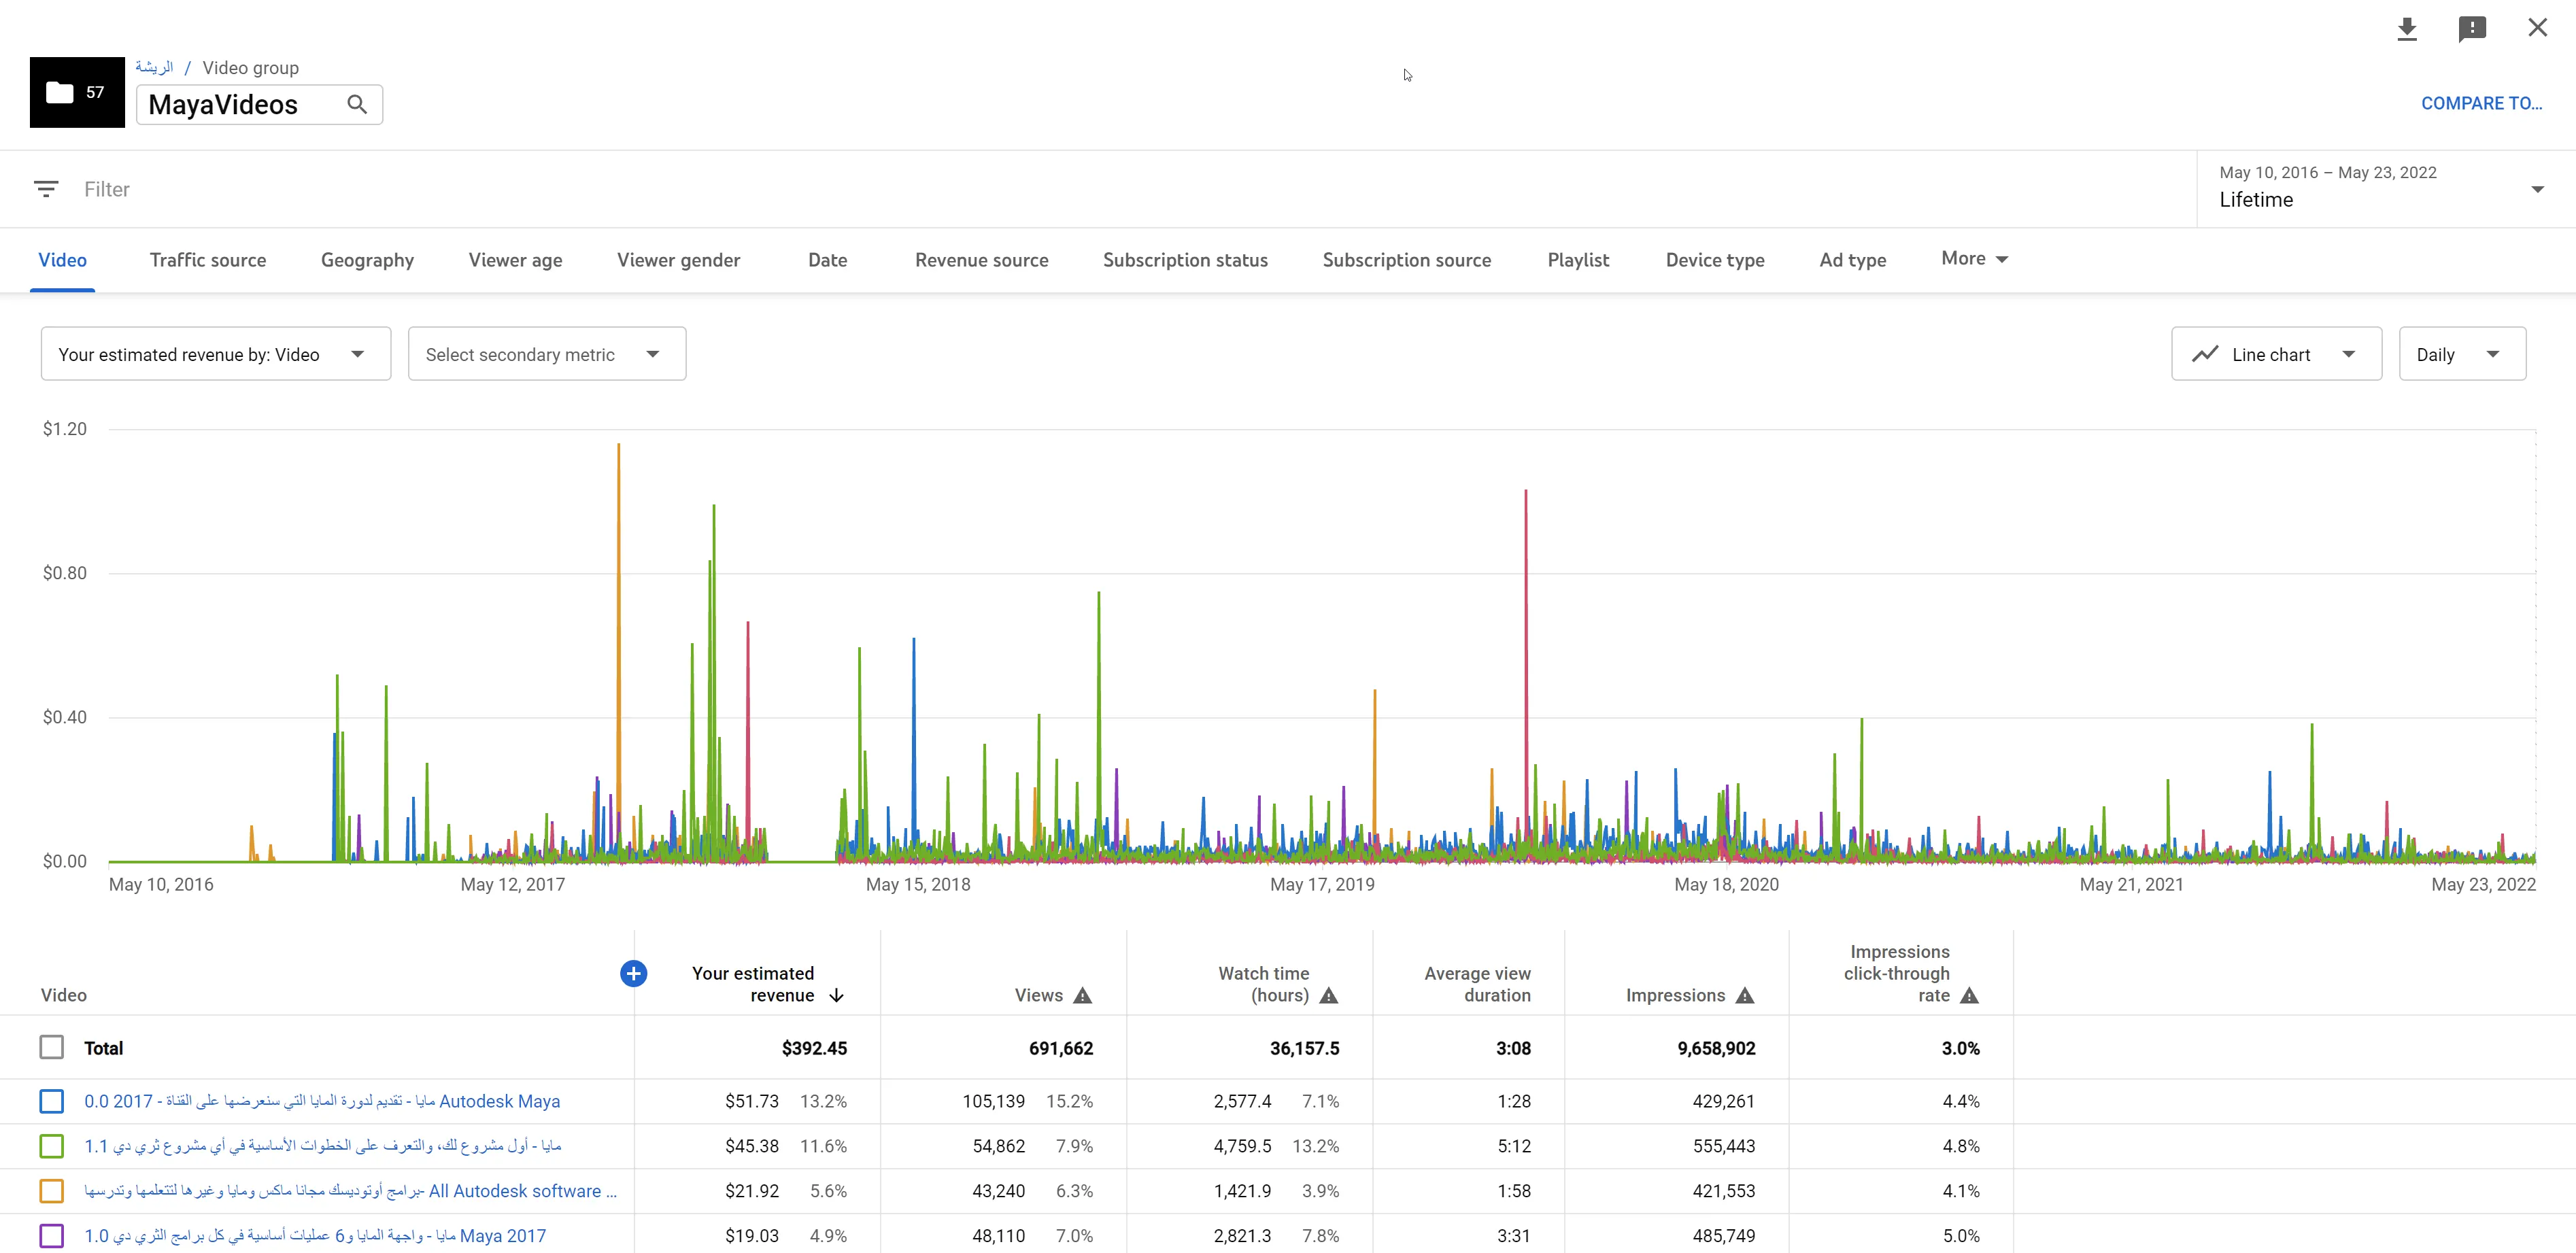Toggle the green checkbox for video 1.1
The height and width of the screenshot is (1253, 2576).
click(x=52, y=1146)
